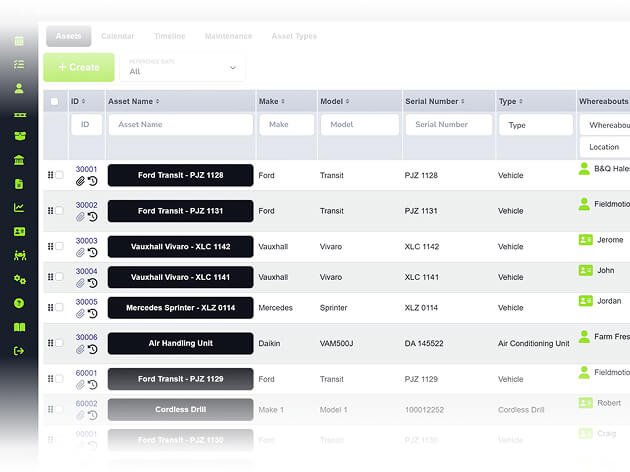The image size is (630, 472).
Task: Open the settings gears icon in sidebar
Action: (x=20, y=279)
